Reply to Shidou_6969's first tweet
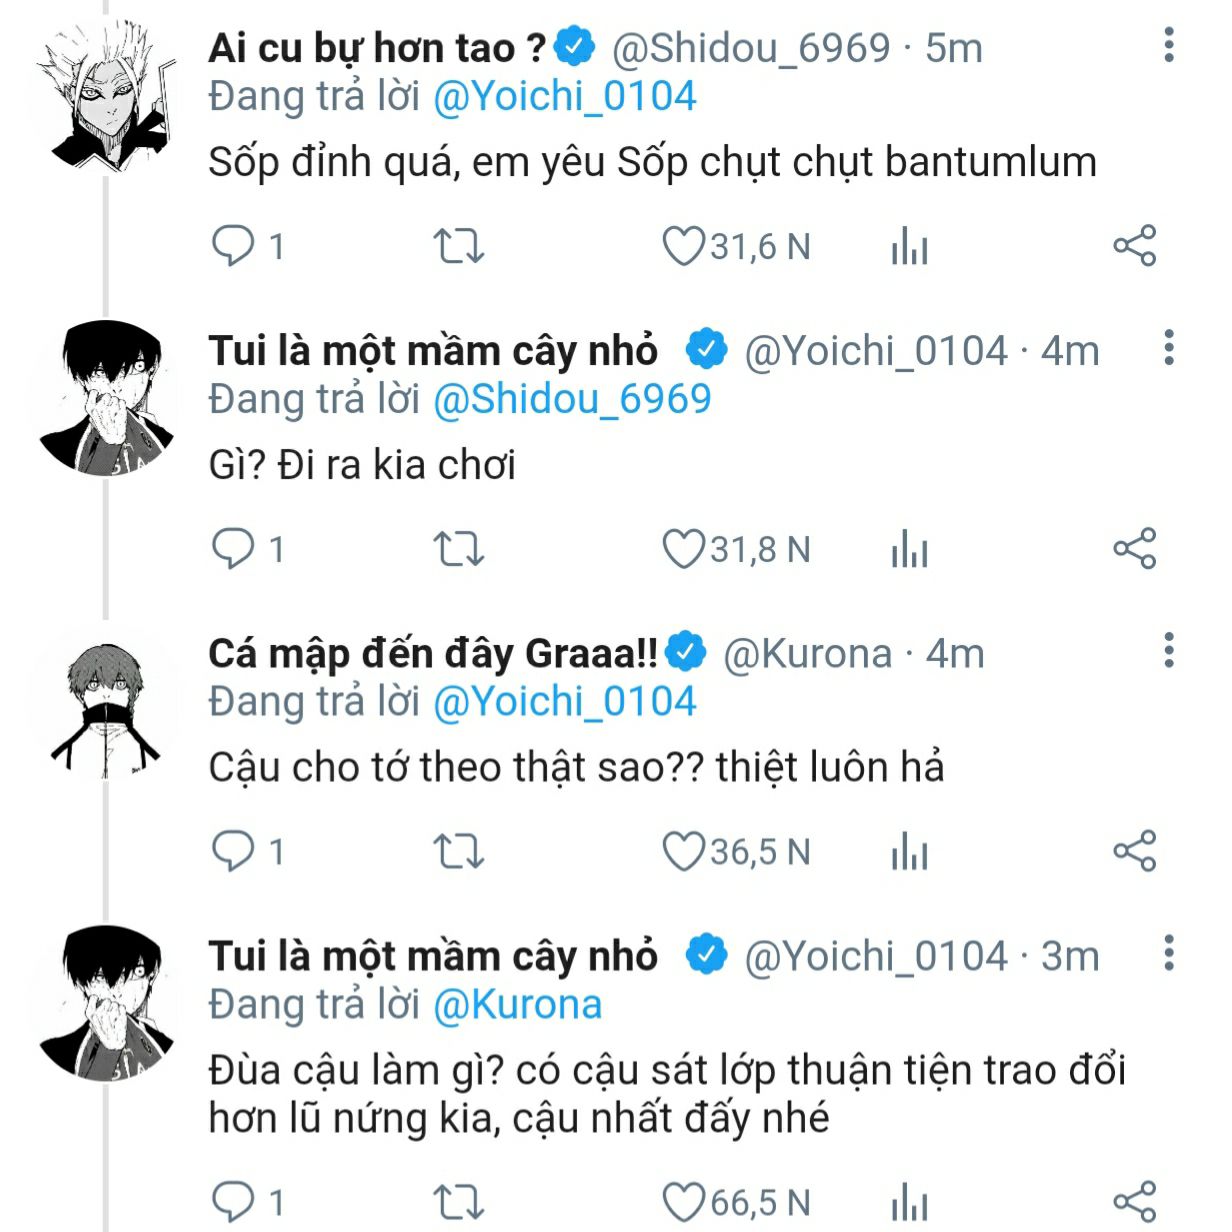The height and width of the screenshot is (1232, 1232). click(234, 245)
